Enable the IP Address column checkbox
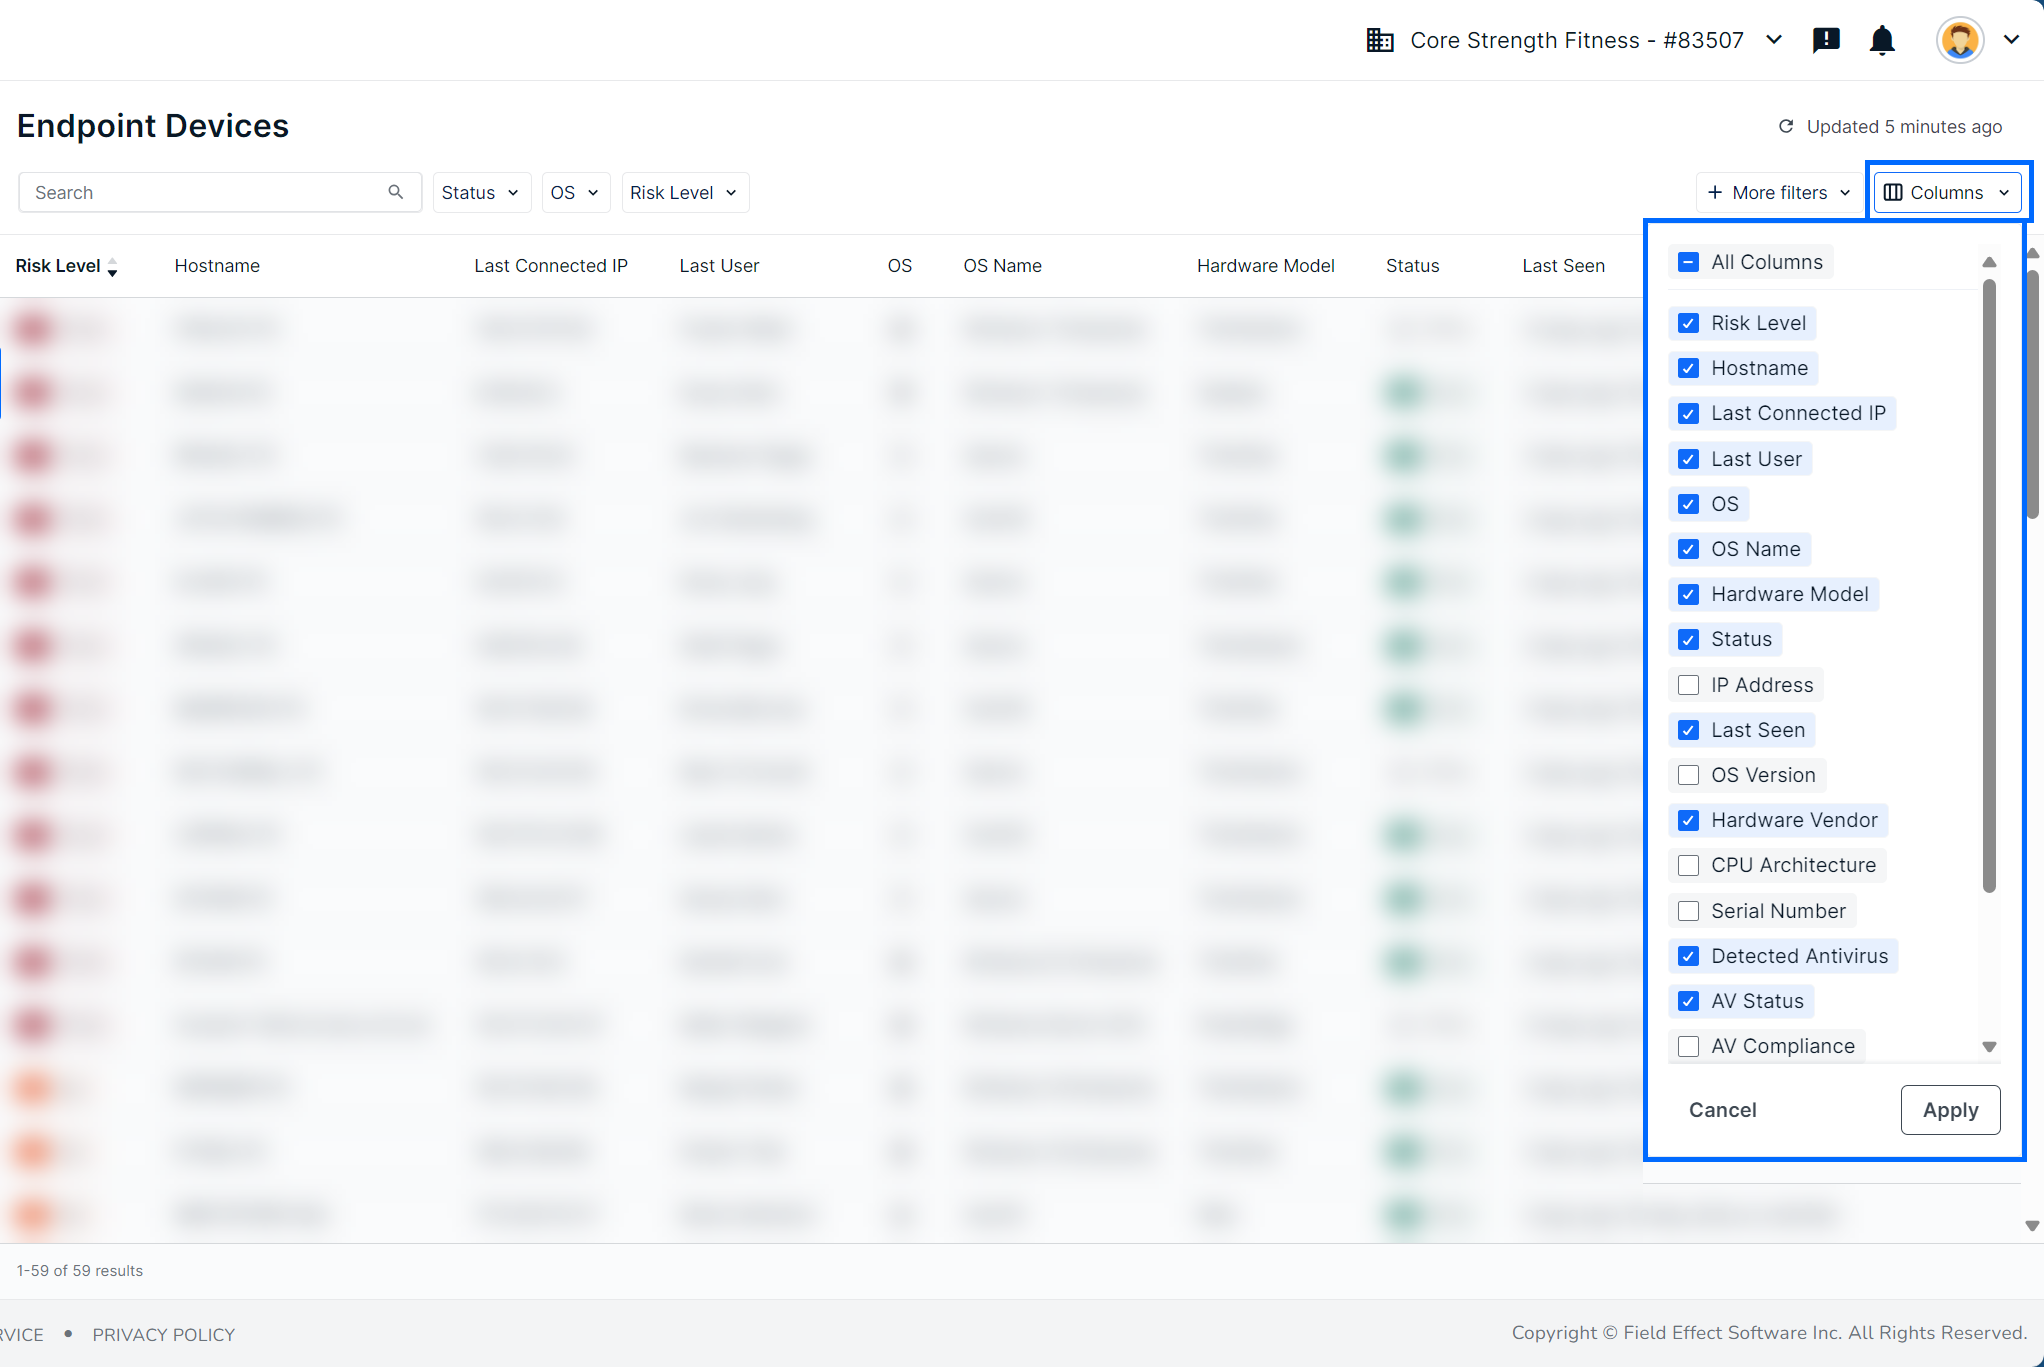Screen dimensions: 2044x1367 pos(1688,685)
